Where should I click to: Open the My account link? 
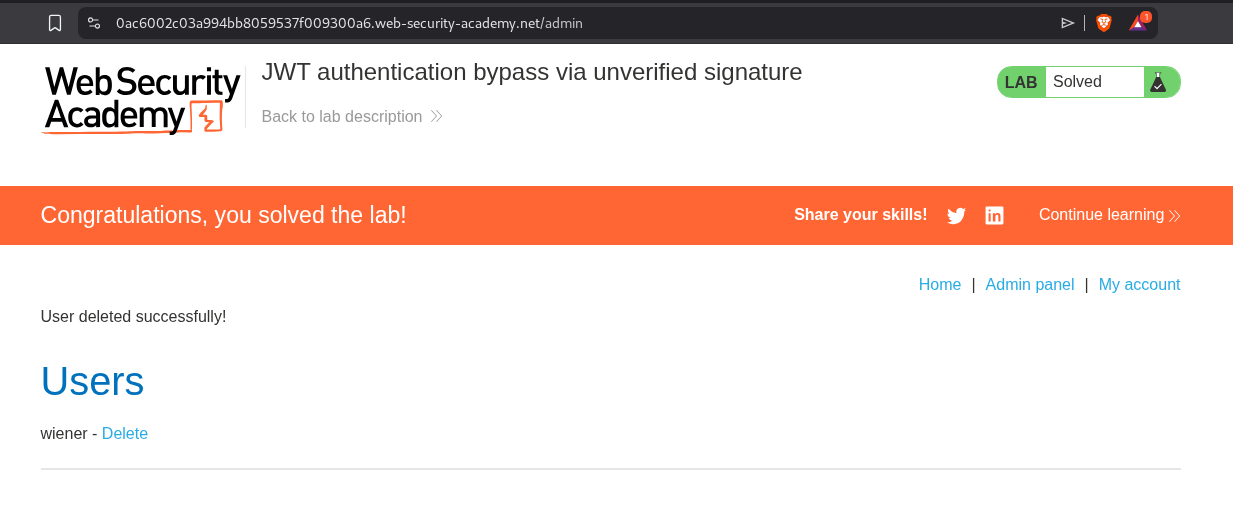pos(1139,285)
